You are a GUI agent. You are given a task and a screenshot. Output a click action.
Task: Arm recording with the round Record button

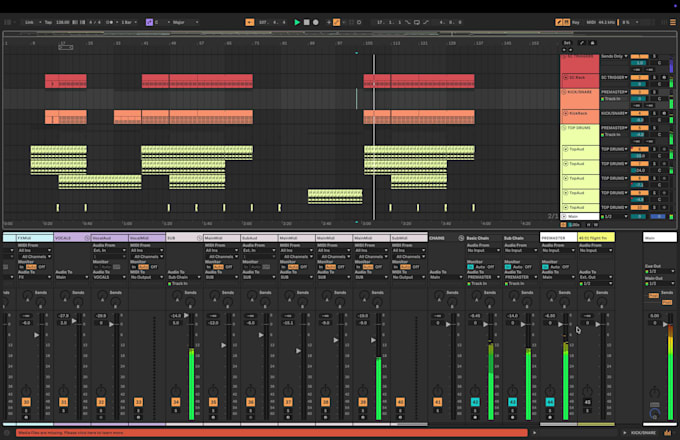[316, 22]
